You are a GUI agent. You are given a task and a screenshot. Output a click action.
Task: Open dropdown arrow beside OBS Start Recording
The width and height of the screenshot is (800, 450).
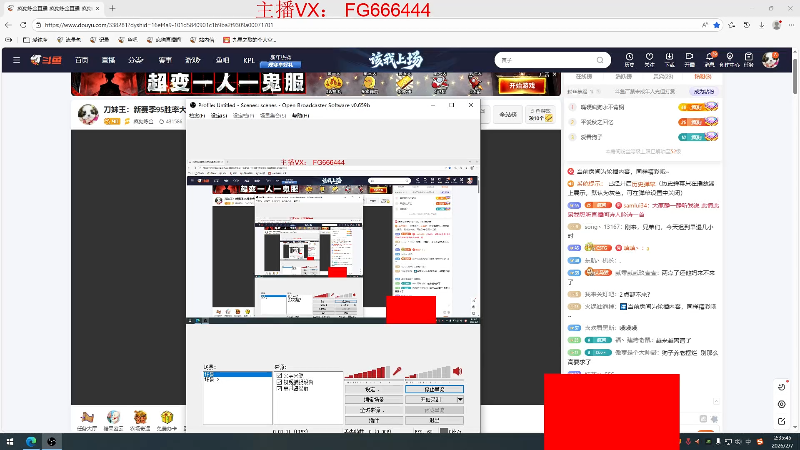click(x=460, y=399)
